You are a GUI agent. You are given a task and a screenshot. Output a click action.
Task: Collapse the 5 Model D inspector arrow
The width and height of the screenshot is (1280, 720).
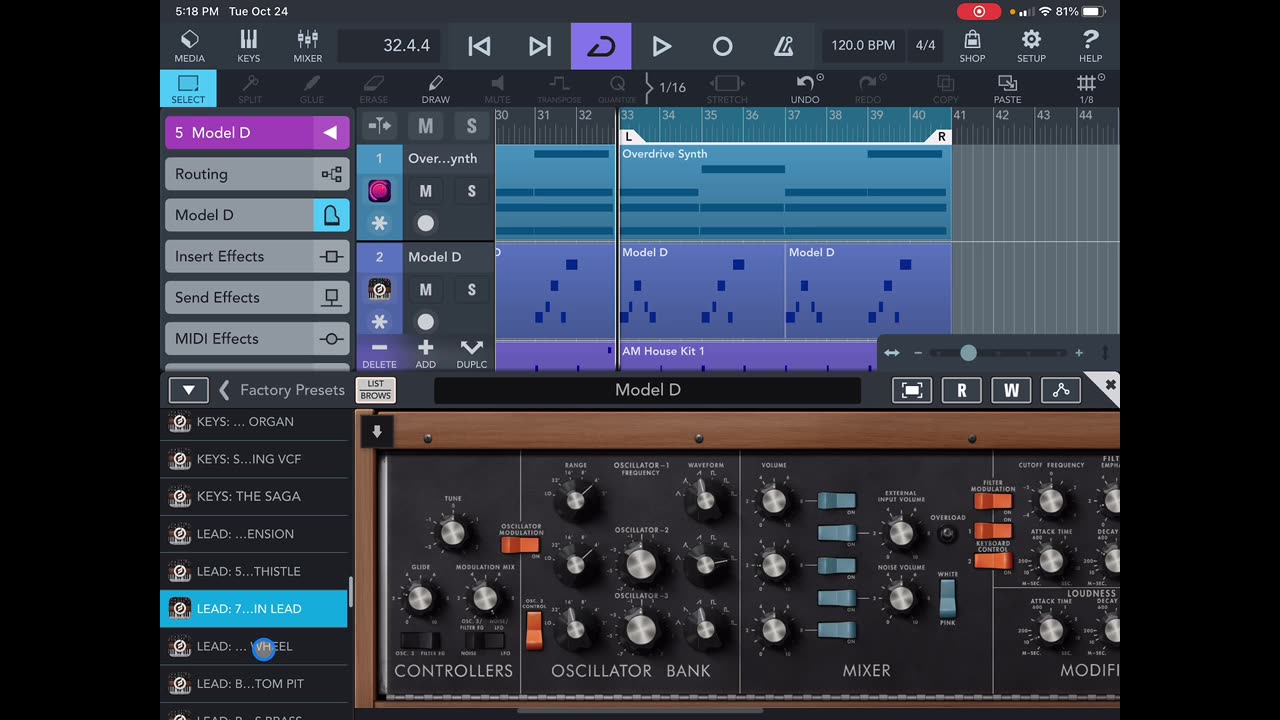329,133
